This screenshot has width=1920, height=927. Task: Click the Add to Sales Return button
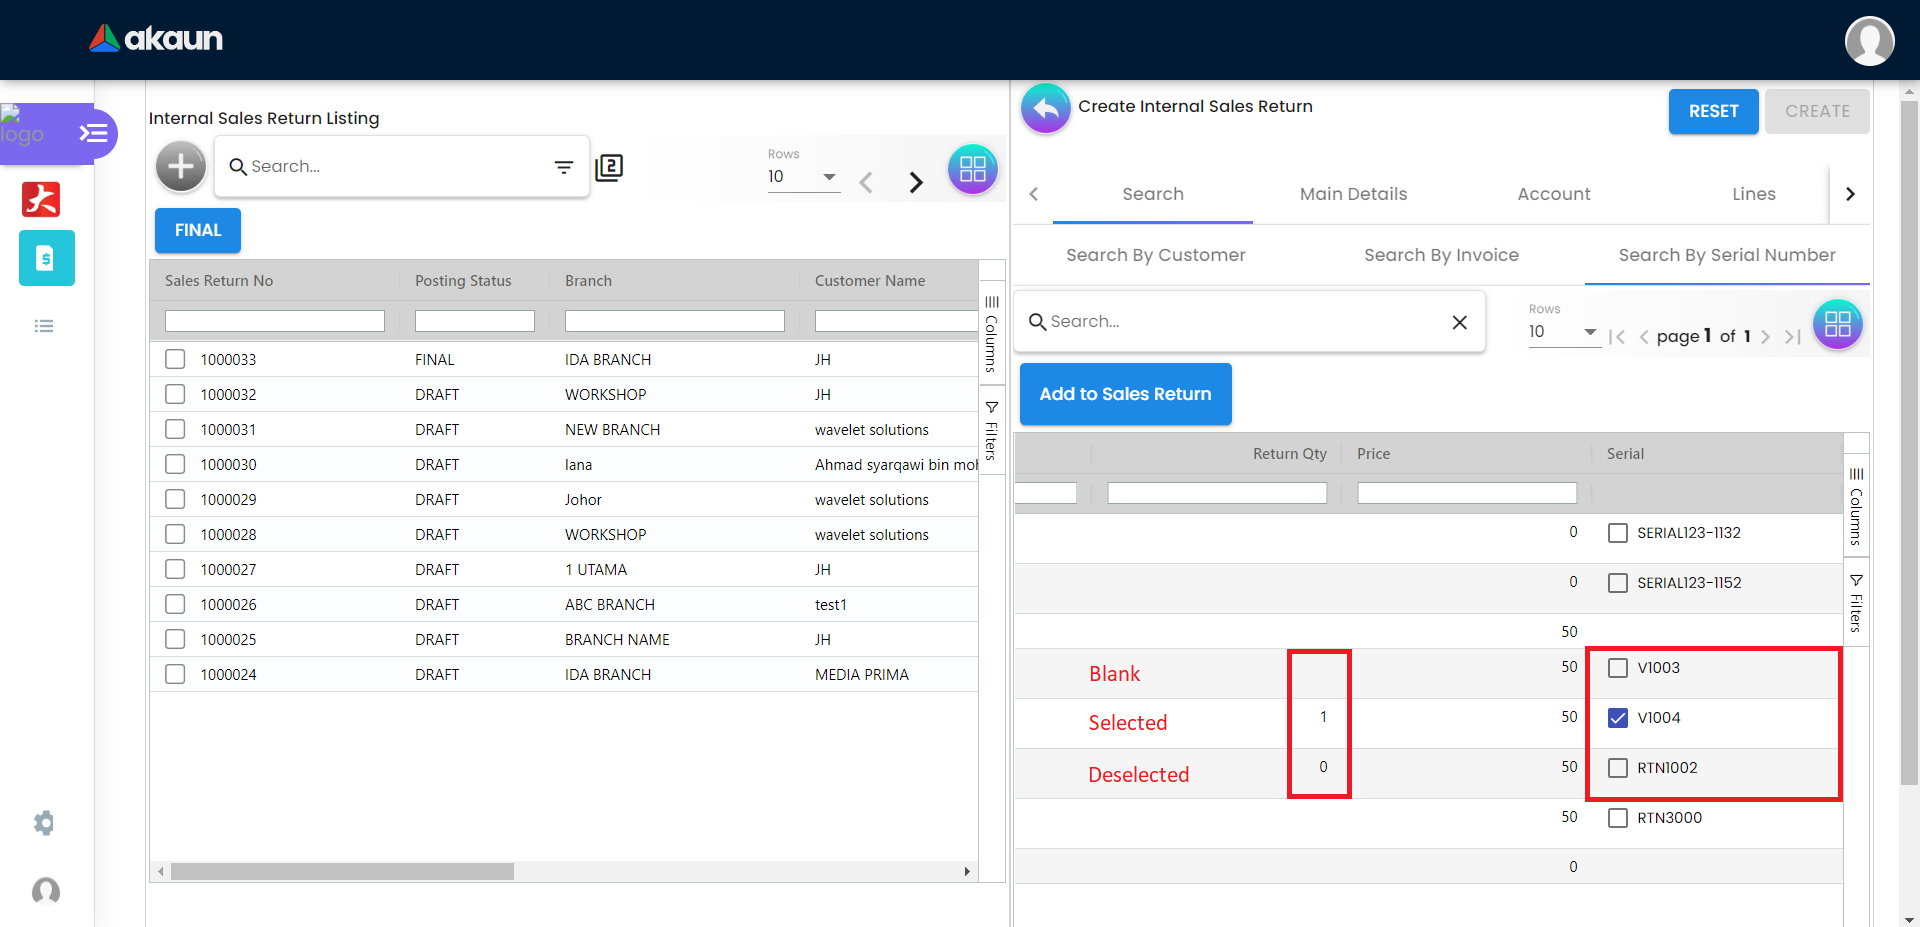click(x=1125, y=394)
